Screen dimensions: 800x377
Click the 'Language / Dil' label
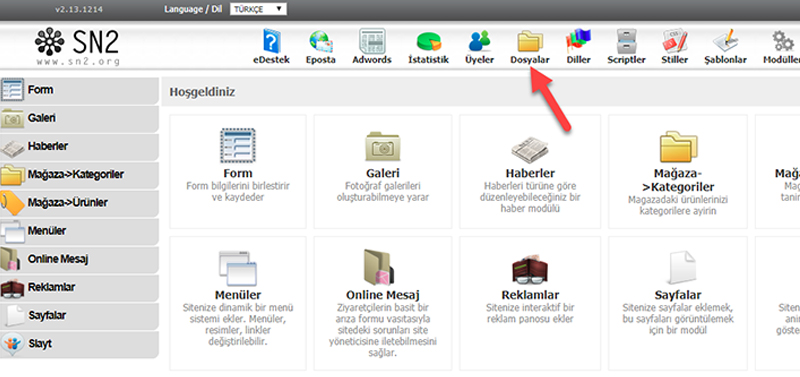[x=194, y=9]
